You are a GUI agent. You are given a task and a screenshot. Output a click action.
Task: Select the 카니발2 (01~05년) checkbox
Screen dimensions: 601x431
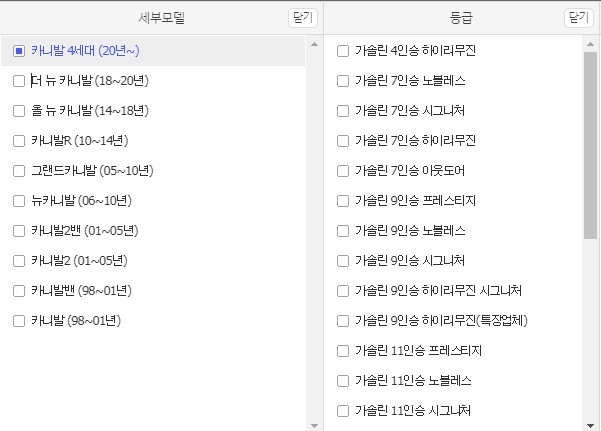19,261
